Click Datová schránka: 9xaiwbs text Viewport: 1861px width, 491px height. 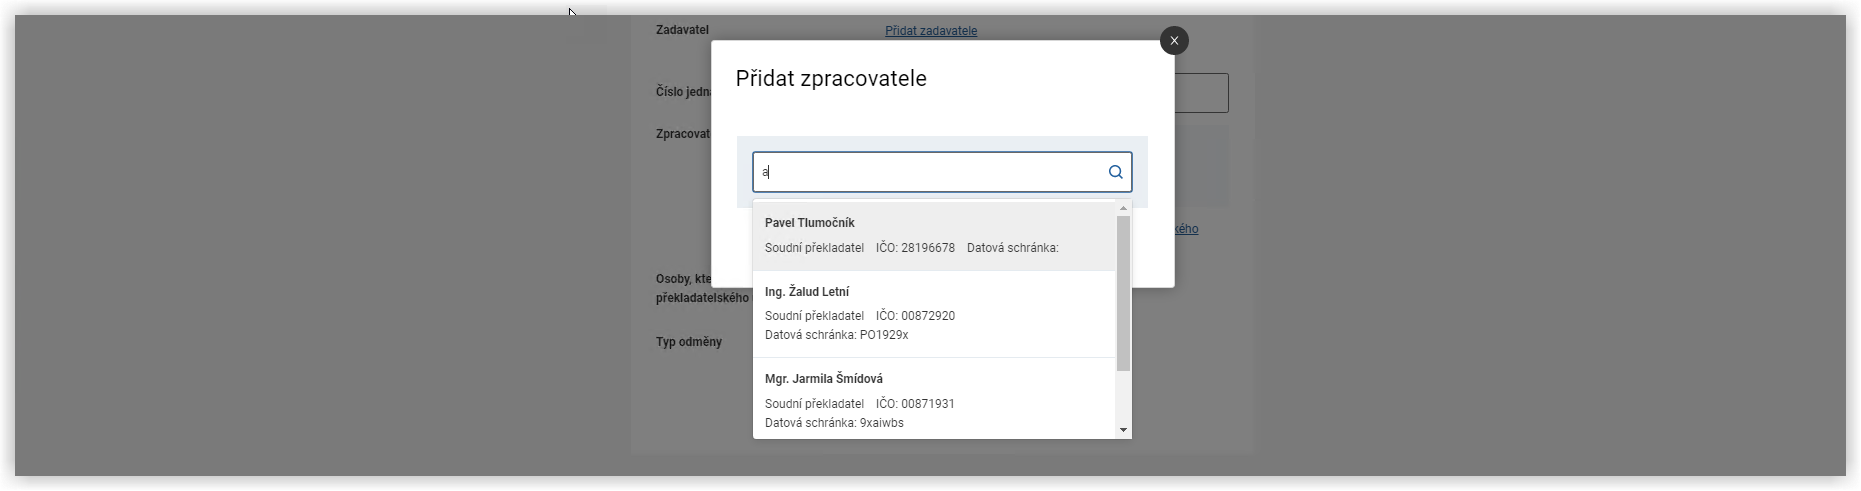click(x=834, y=423)
